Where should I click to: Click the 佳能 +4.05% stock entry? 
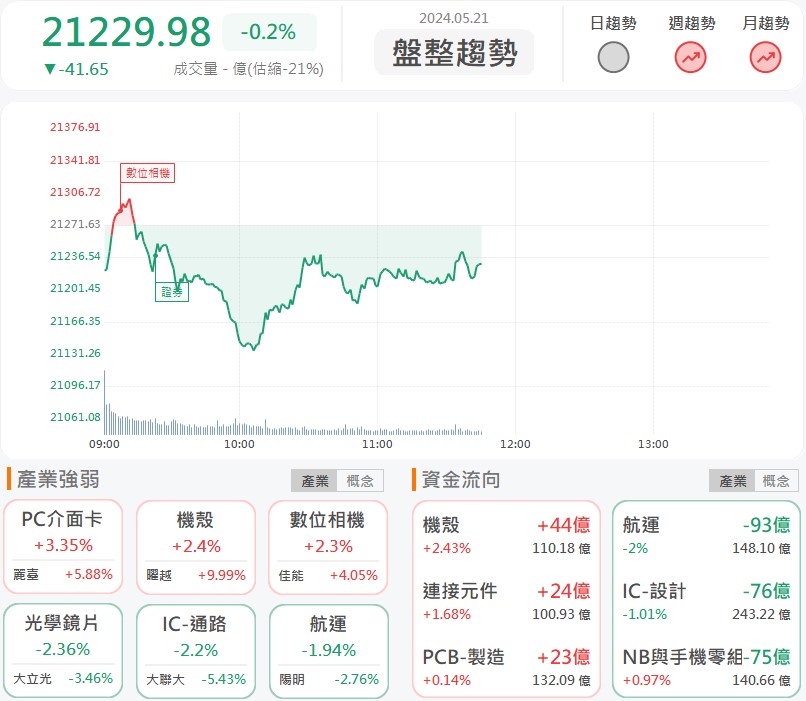coord(328,575)
